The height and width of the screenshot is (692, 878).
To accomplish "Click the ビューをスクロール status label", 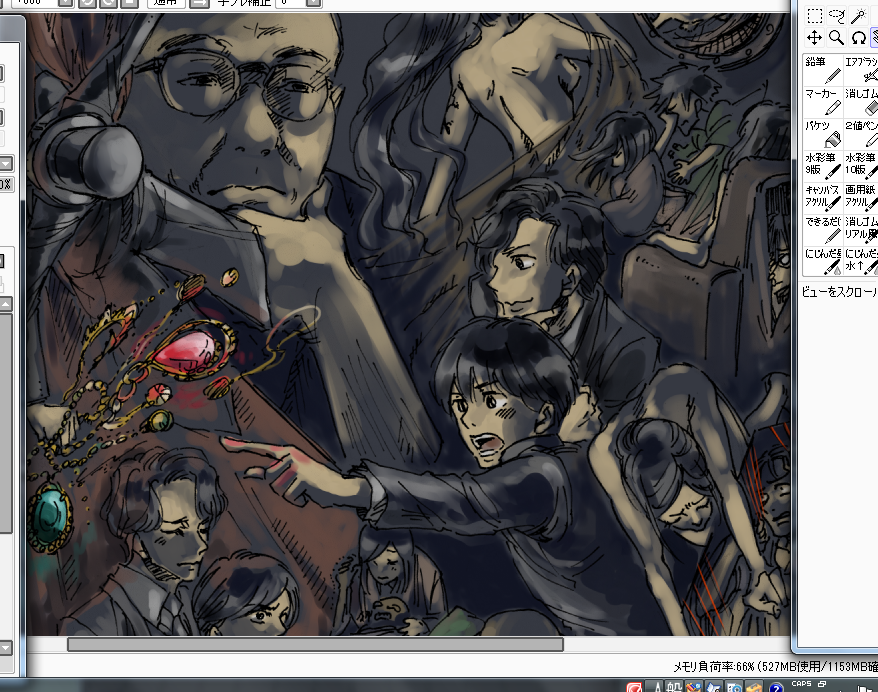I will [839, 292].
